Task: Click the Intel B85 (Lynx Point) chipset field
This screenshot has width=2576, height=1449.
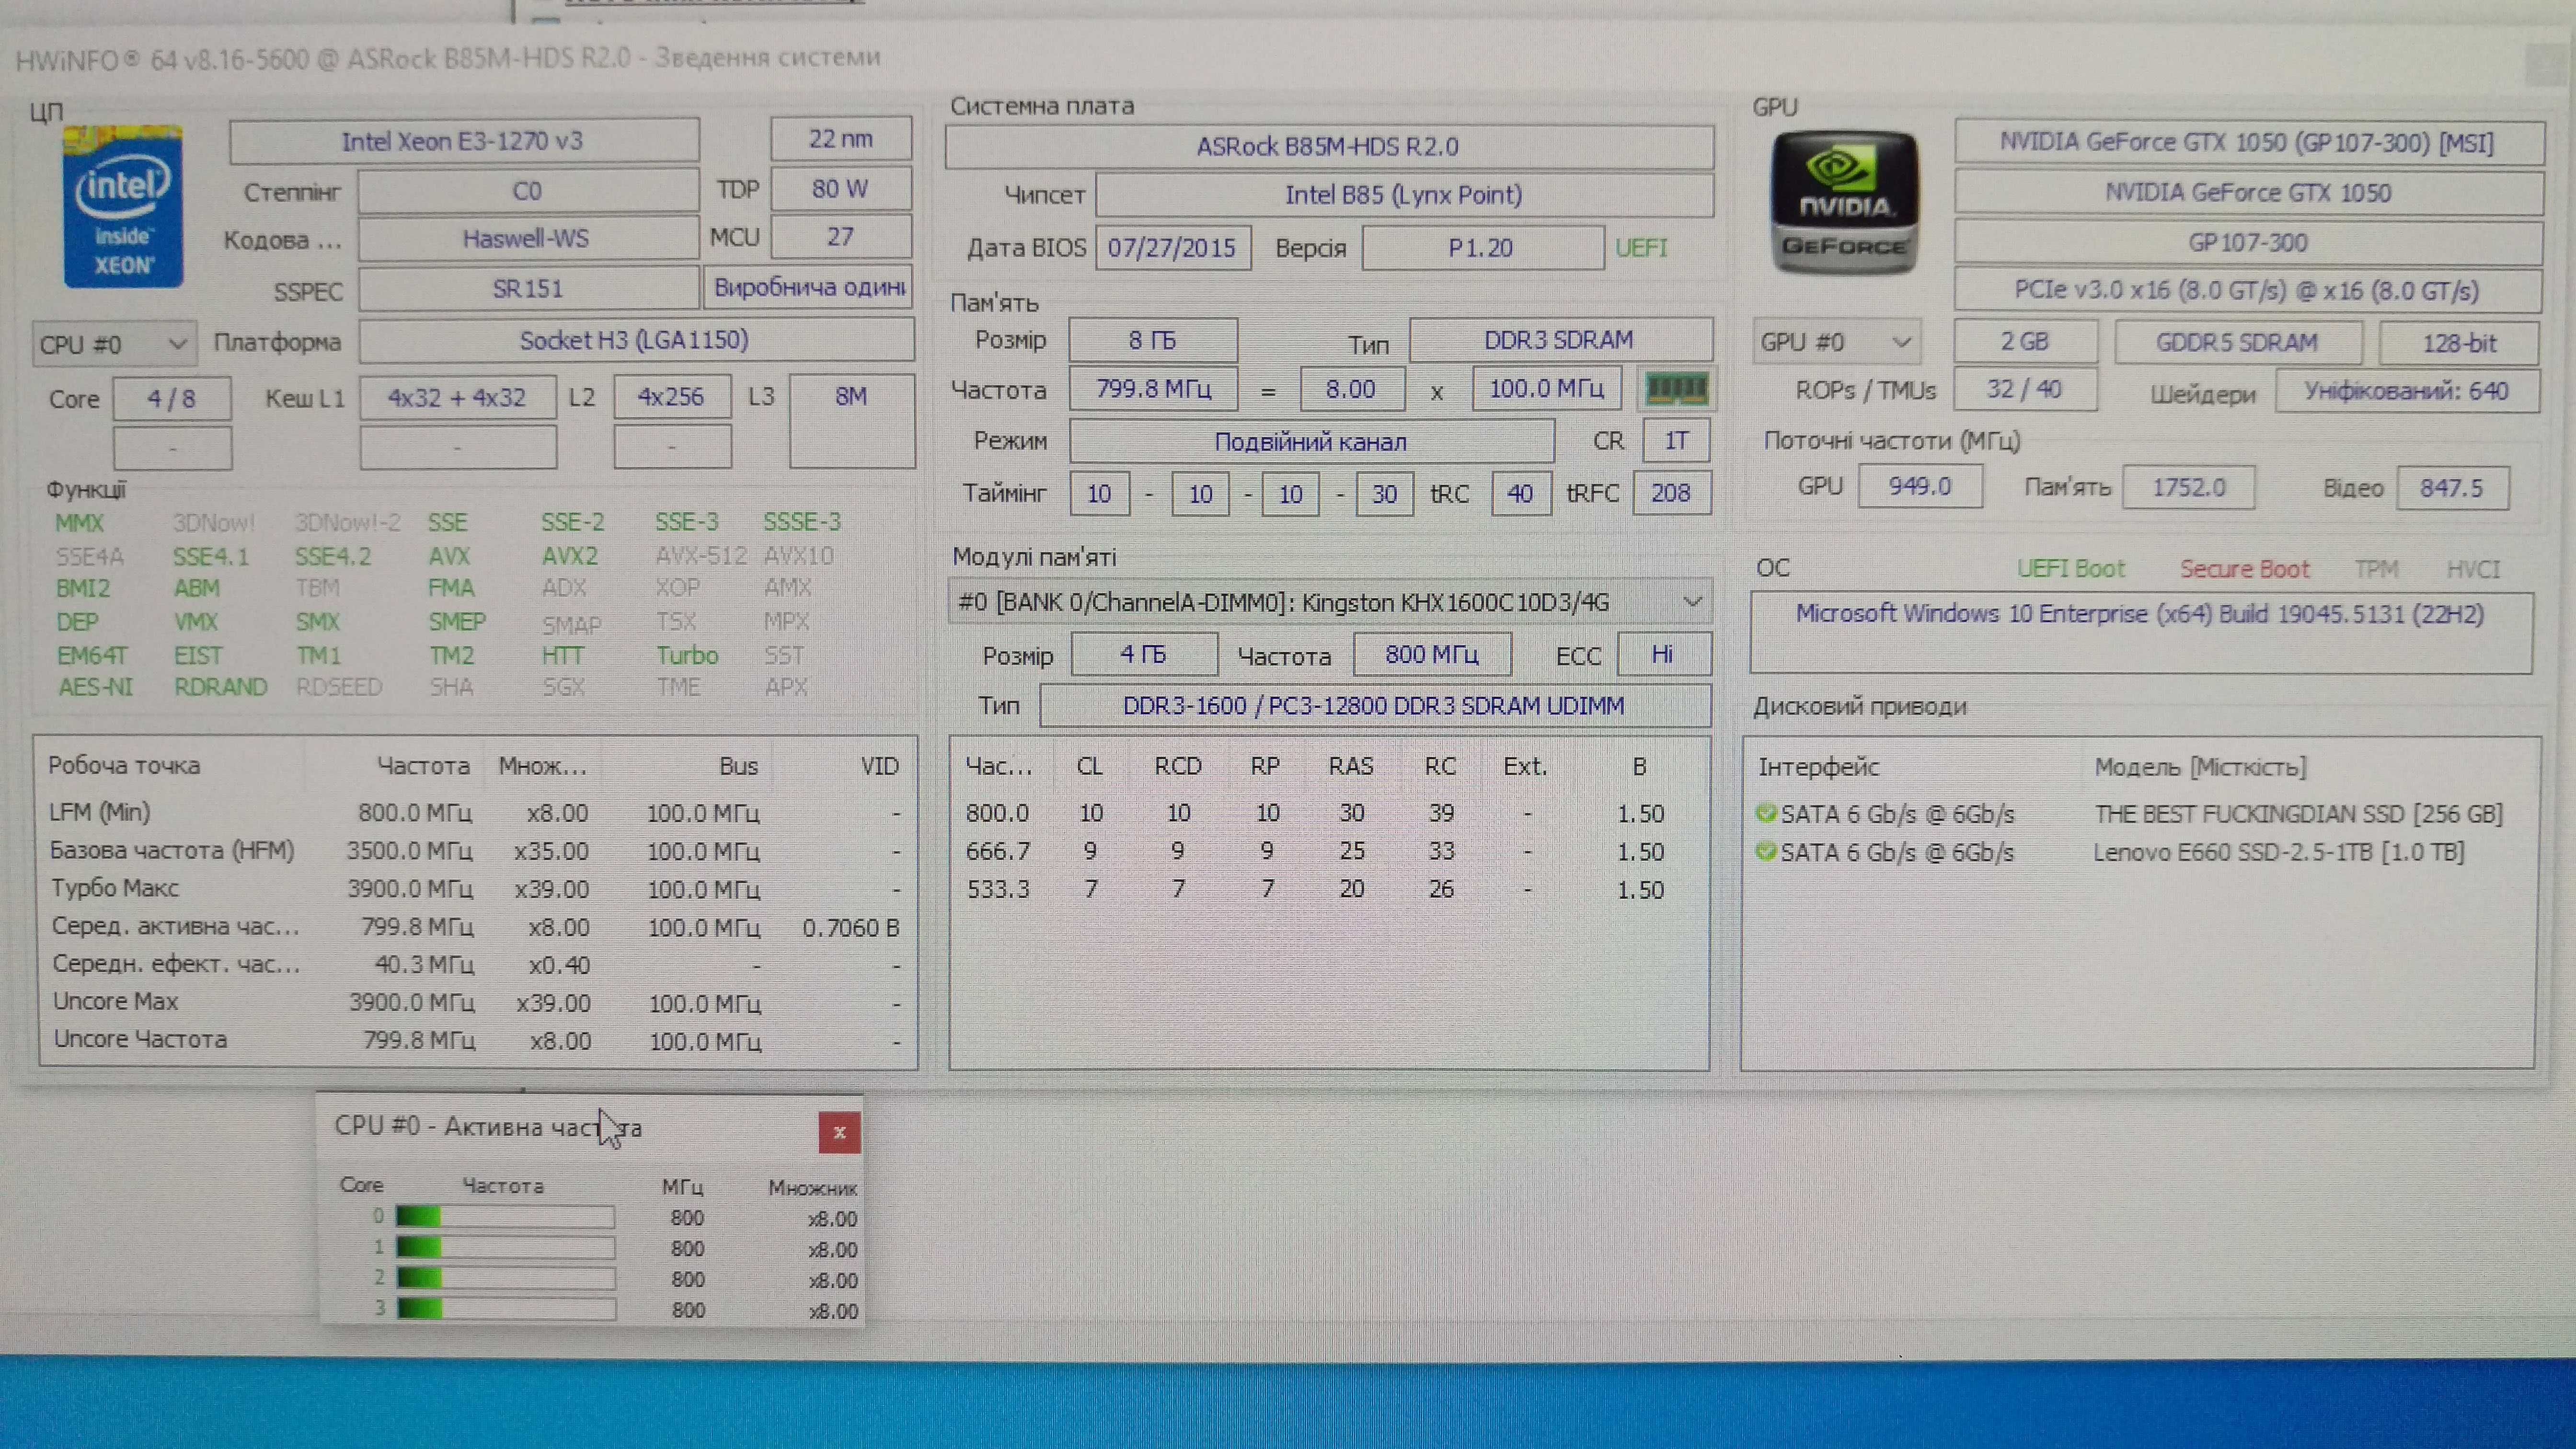Action: (1404, 195)
